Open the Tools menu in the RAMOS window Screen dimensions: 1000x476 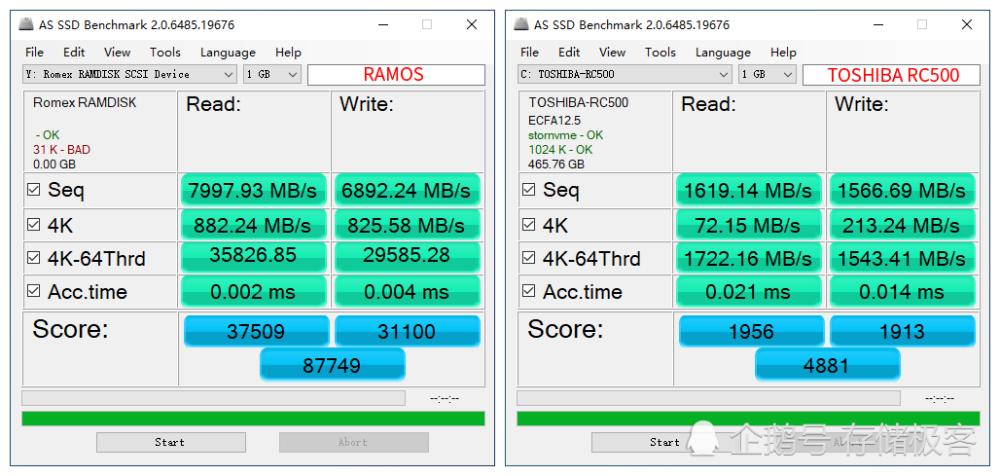[165, 52]
